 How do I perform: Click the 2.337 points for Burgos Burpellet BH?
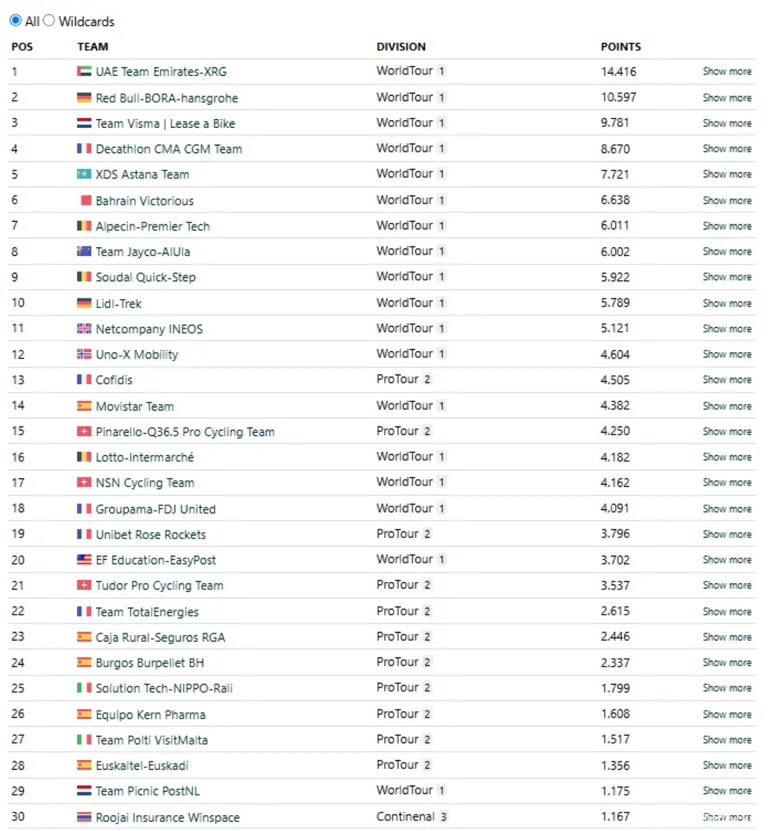[615, 663]
